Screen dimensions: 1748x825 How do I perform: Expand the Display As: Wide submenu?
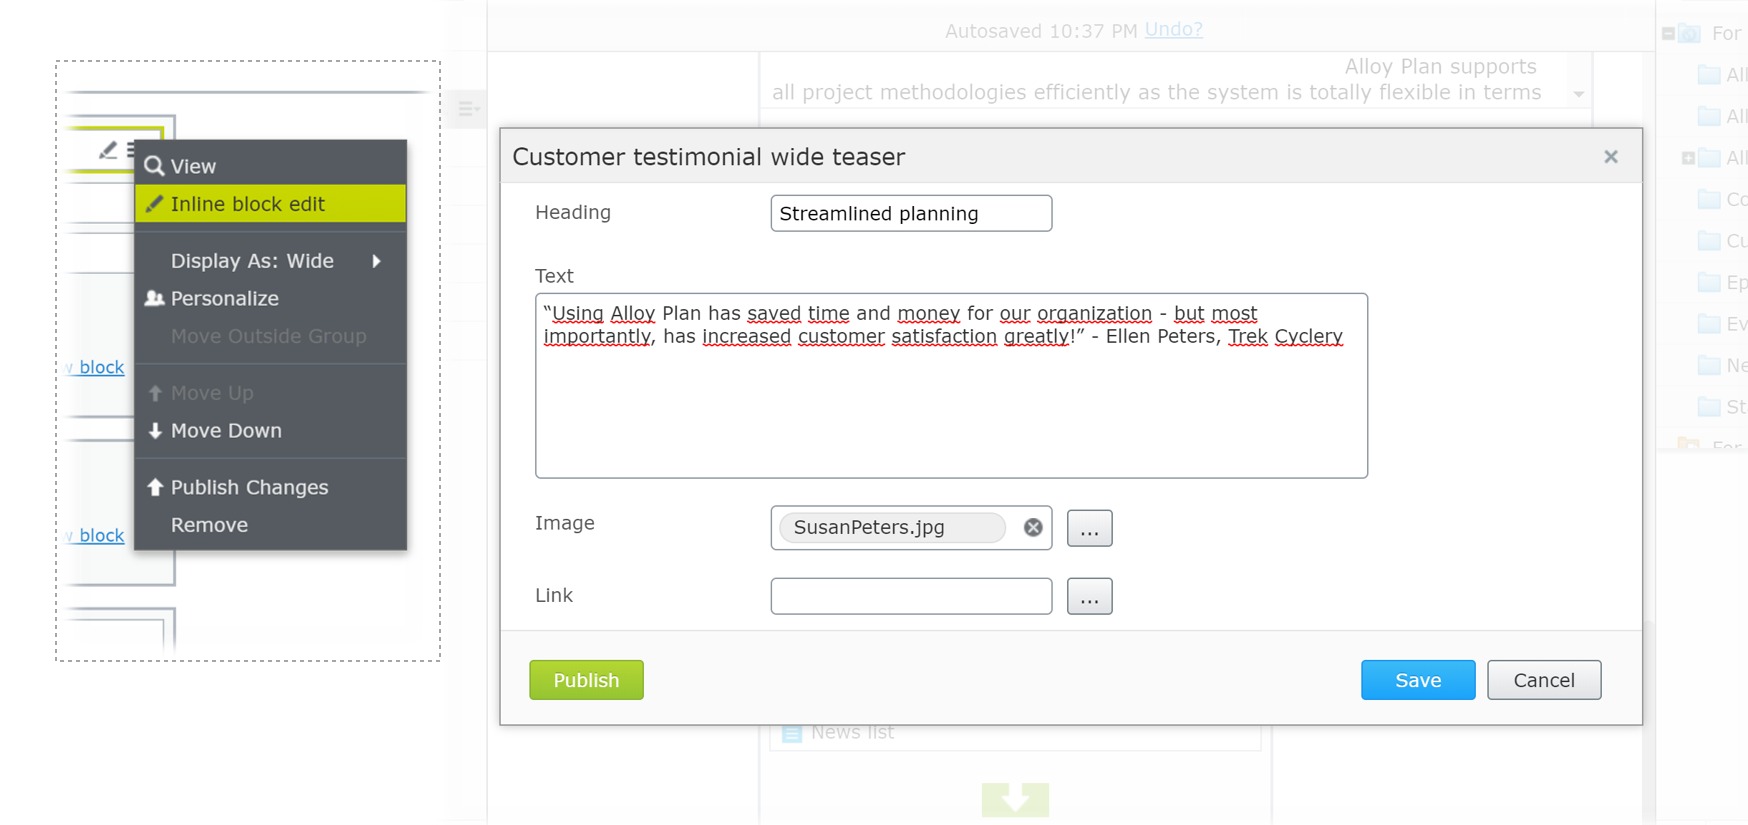pyautogui.click(x=376, y=261)
